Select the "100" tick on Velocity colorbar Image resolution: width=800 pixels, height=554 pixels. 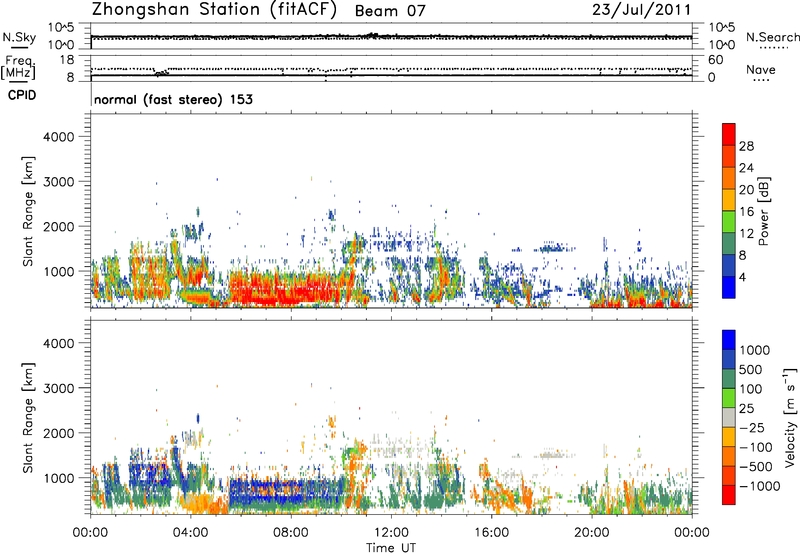(x=750, y=389)
